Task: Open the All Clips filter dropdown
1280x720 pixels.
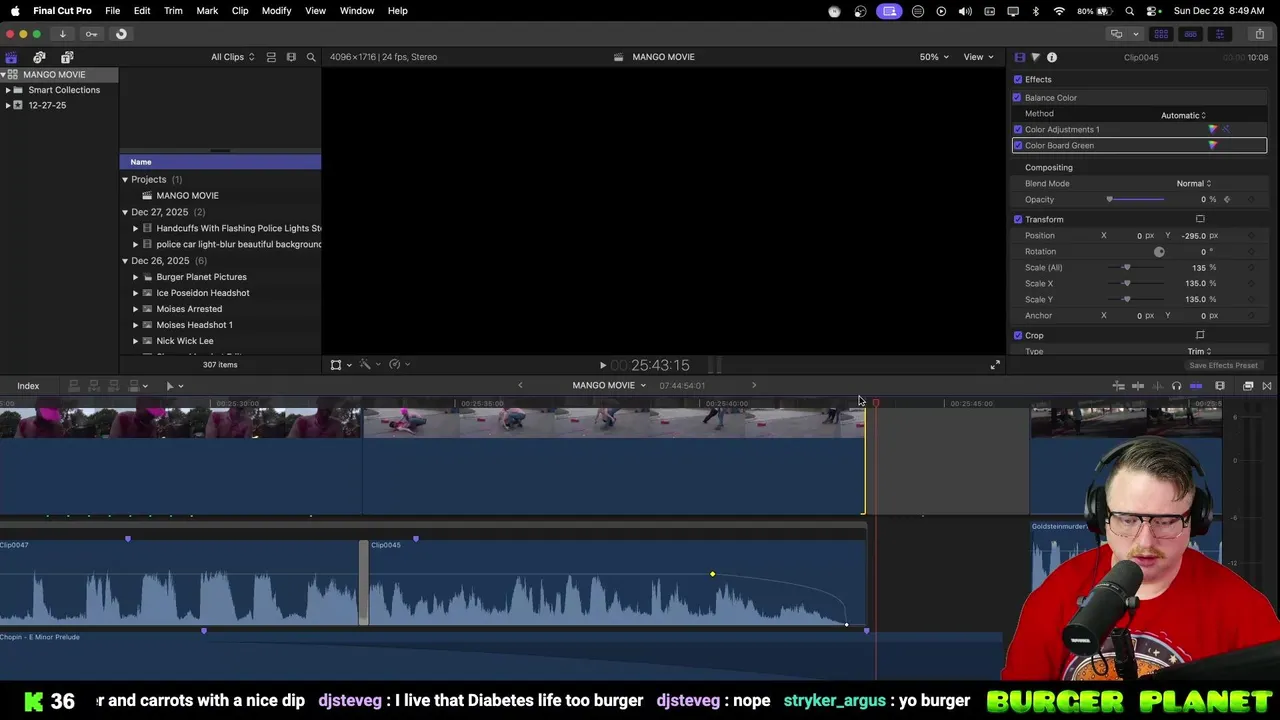Action: (232, 57)
